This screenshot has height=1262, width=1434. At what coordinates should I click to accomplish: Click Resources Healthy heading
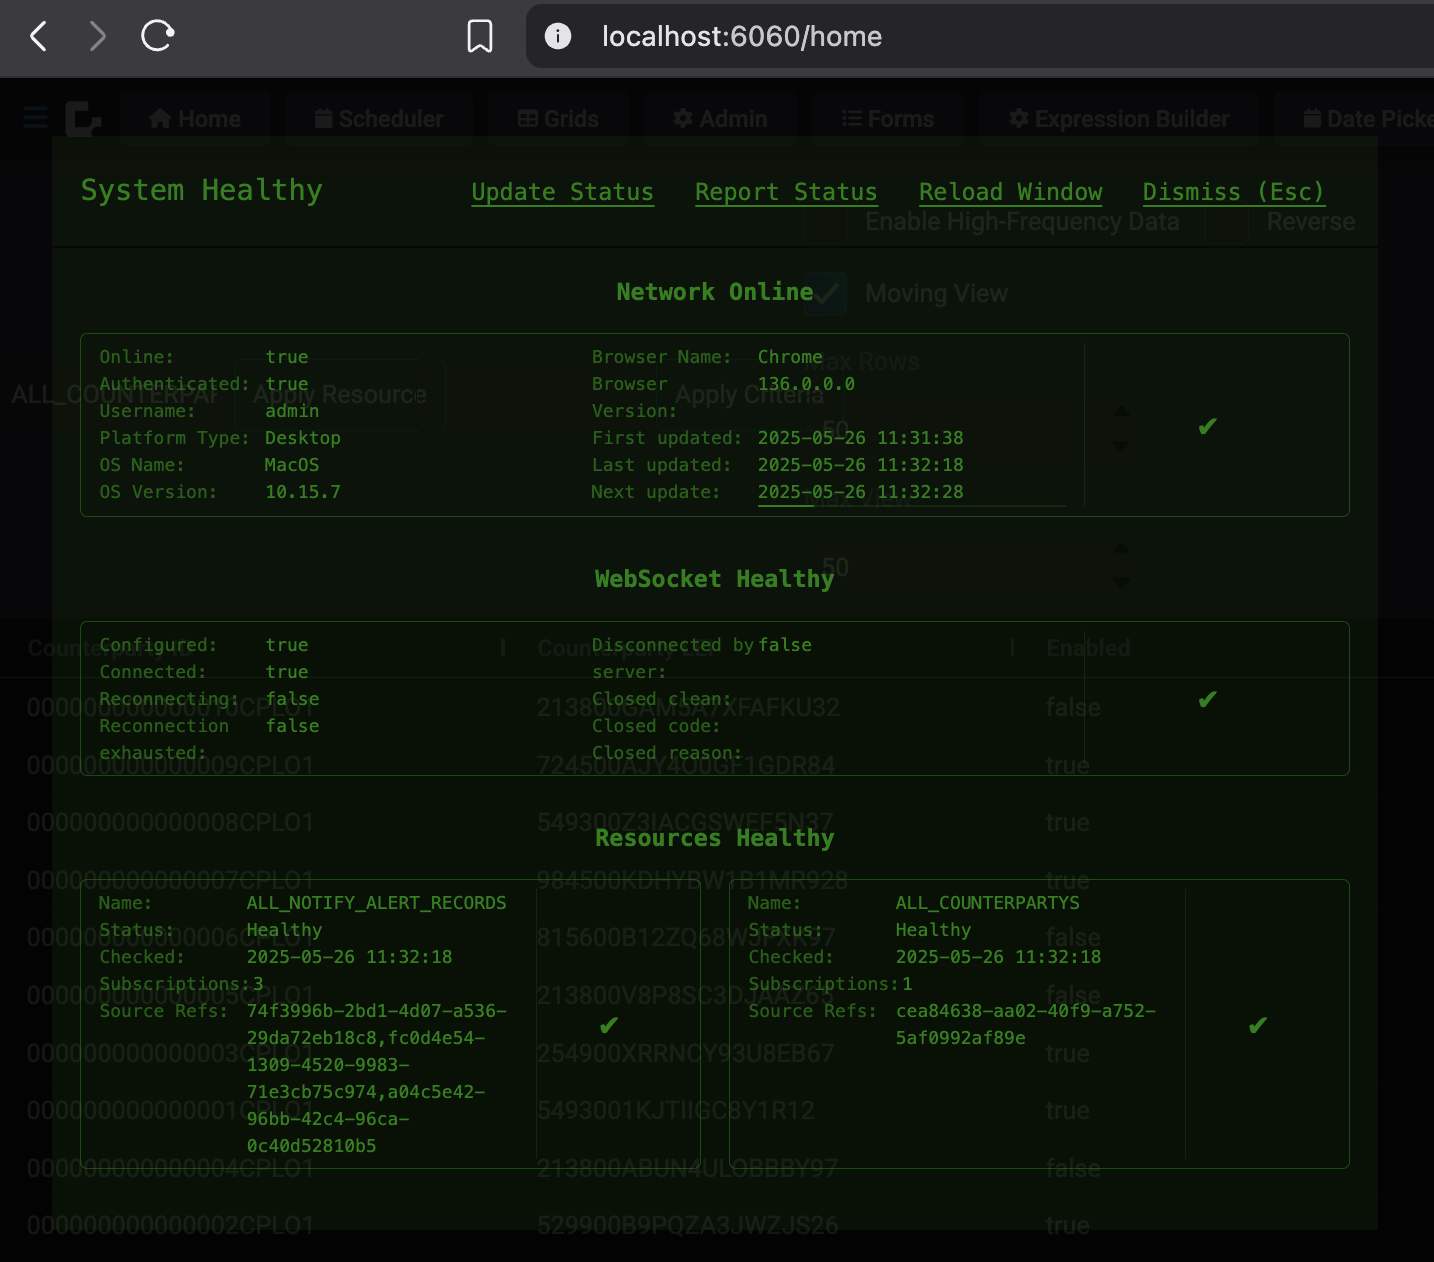(715, 838)
